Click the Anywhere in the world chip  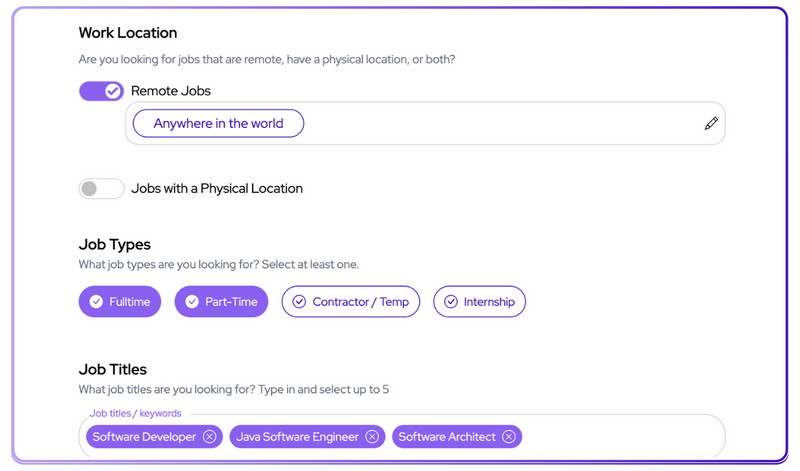click(x=218, y=124)
